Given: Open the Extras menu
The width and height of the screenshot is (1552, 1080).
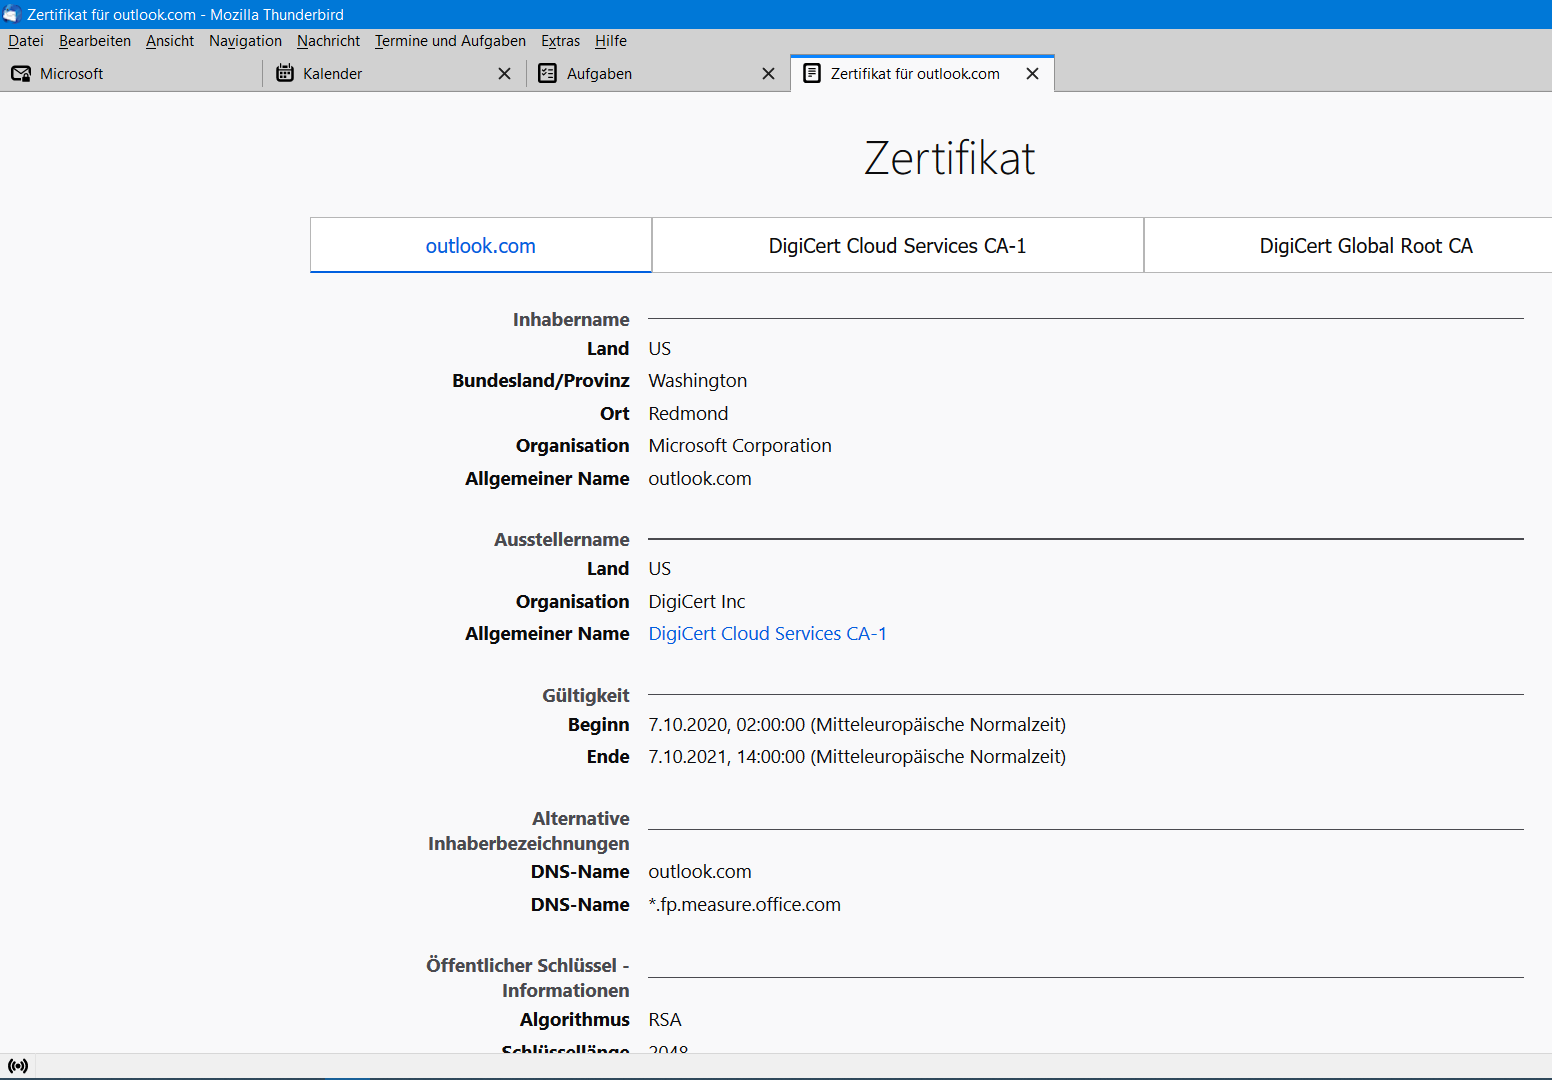Looking at the screenshot, I should click(560, 41).
